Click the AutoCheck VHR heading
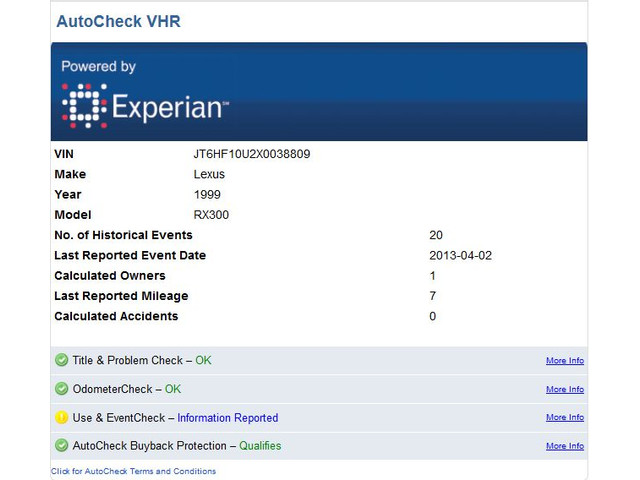Image resolution: width=640 pixels, height=480 pixels. pos(118,21)
